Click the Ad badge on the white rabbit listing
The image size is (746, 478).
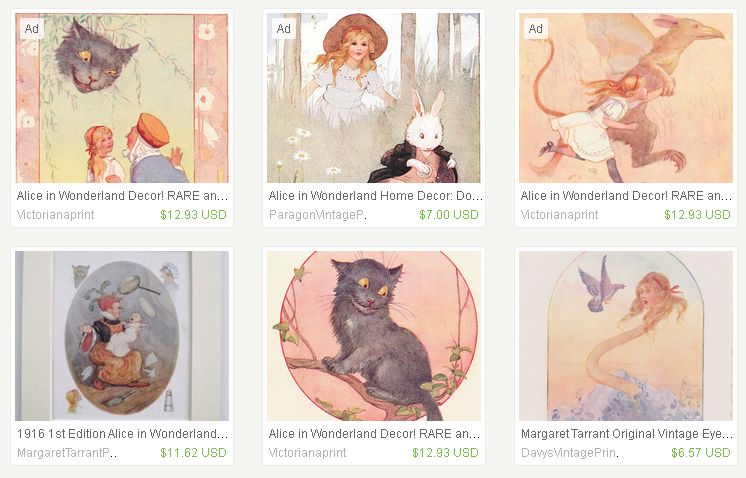[x=284, y=29]
